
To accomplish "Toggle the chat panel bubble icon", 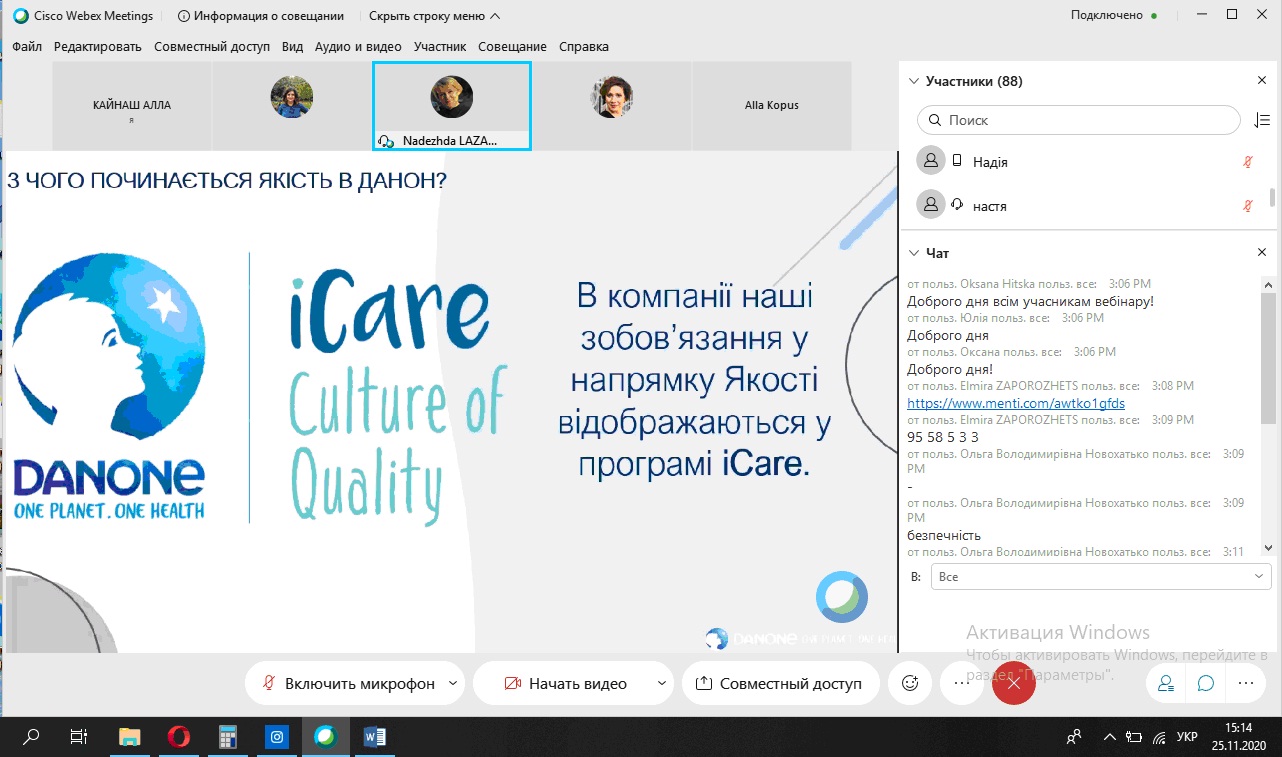I will 1206,683.
